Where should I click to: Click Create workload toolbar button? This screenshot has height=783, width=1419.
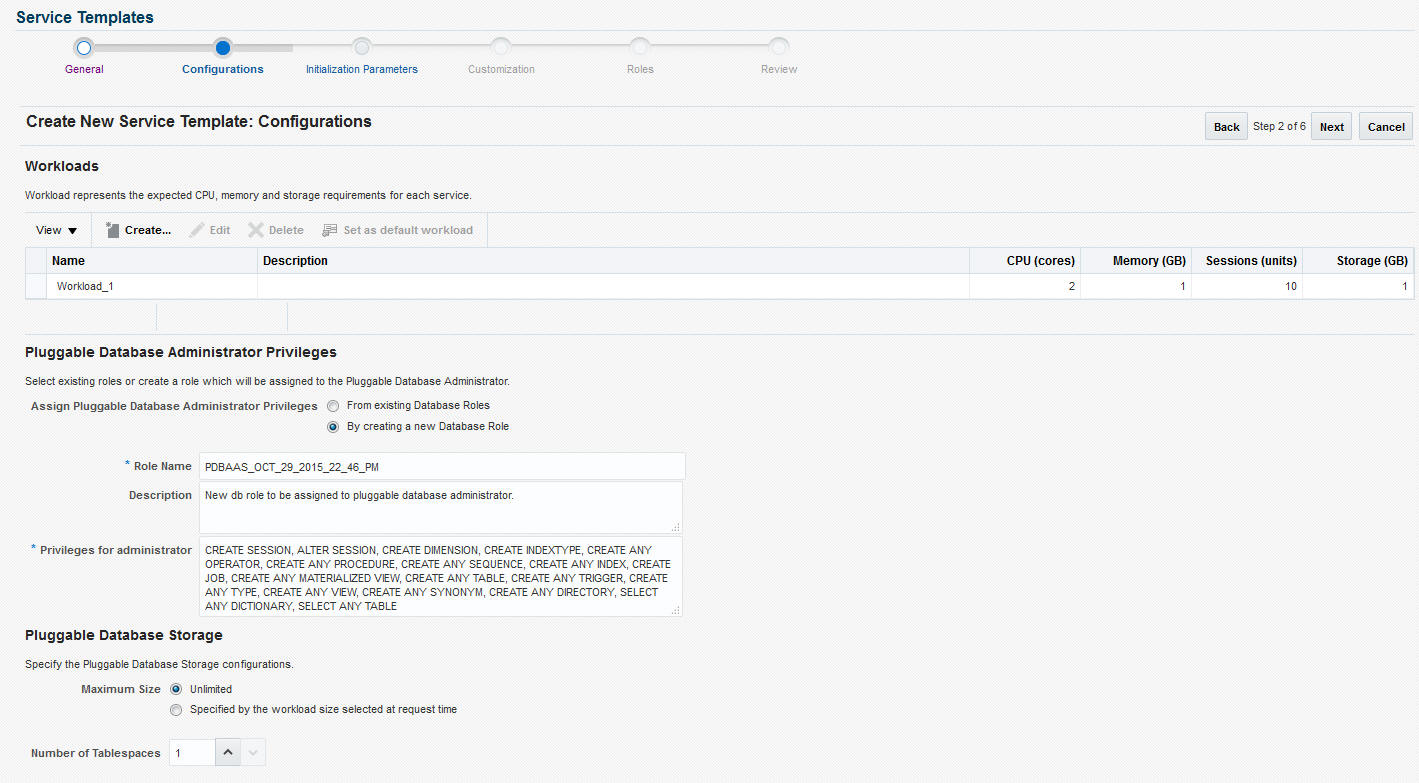pos(138,230)
